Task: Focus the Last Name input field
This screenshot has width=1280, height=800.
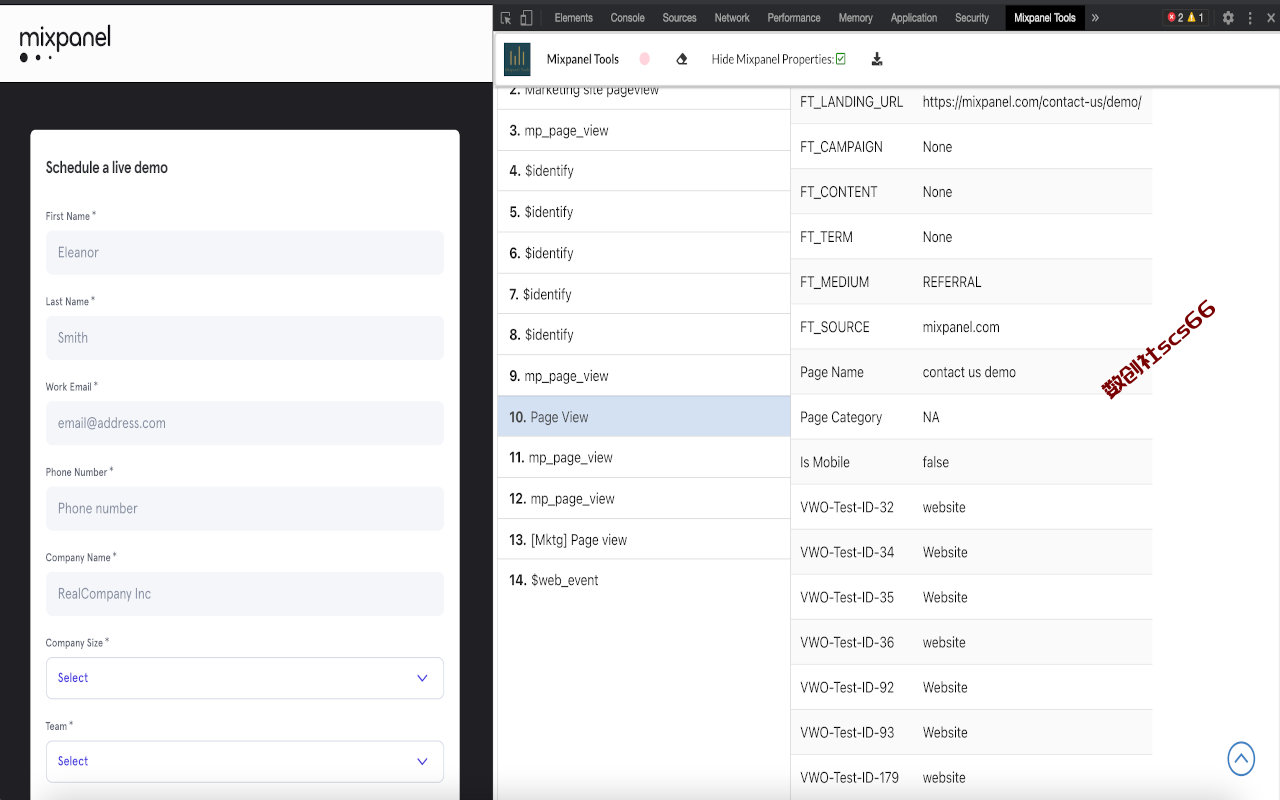Action: pos(245,338)
